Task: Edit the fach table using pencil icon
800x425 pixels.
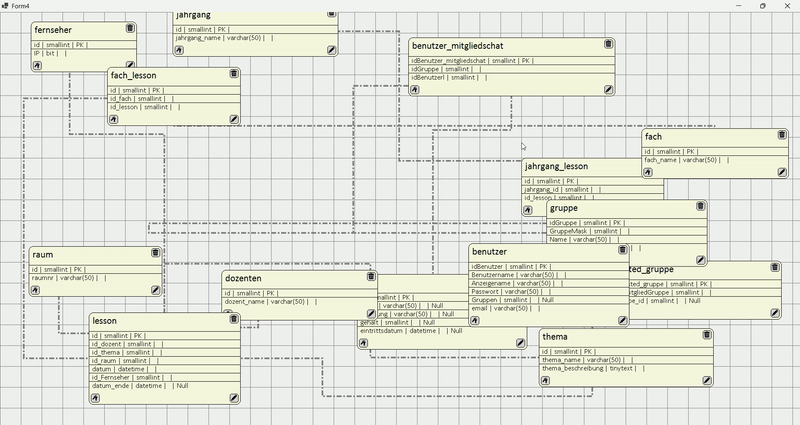Action: [782, 172]
